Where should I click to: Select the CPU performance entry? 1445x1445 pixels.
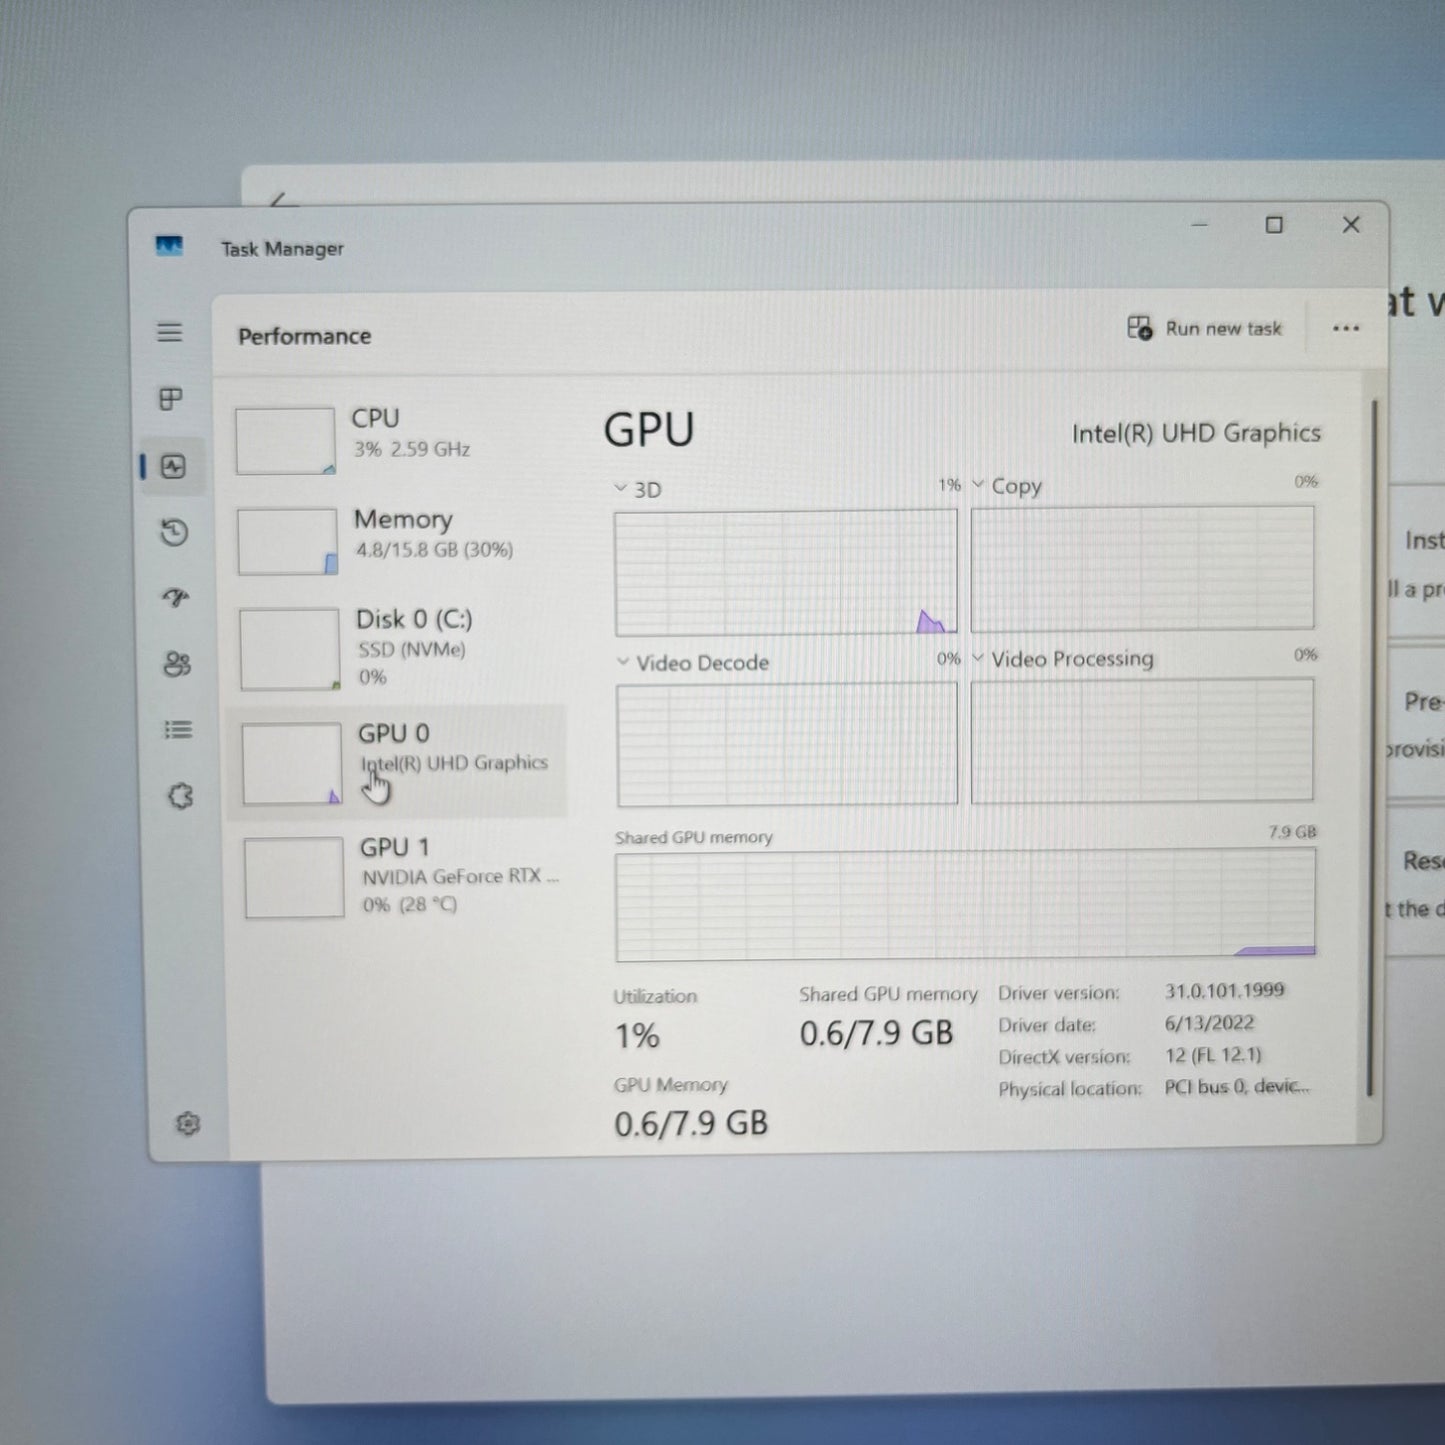click(397, 439)
